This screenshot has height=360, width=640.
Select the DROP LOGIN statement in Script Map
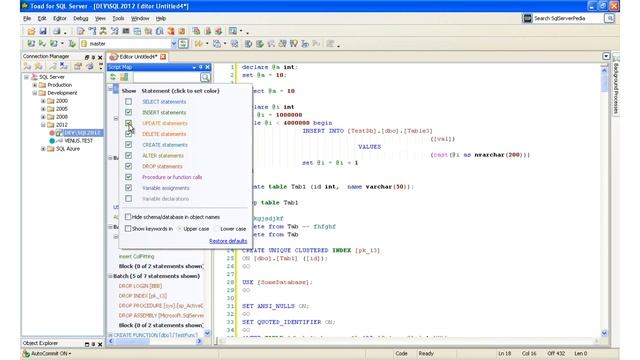140,286
